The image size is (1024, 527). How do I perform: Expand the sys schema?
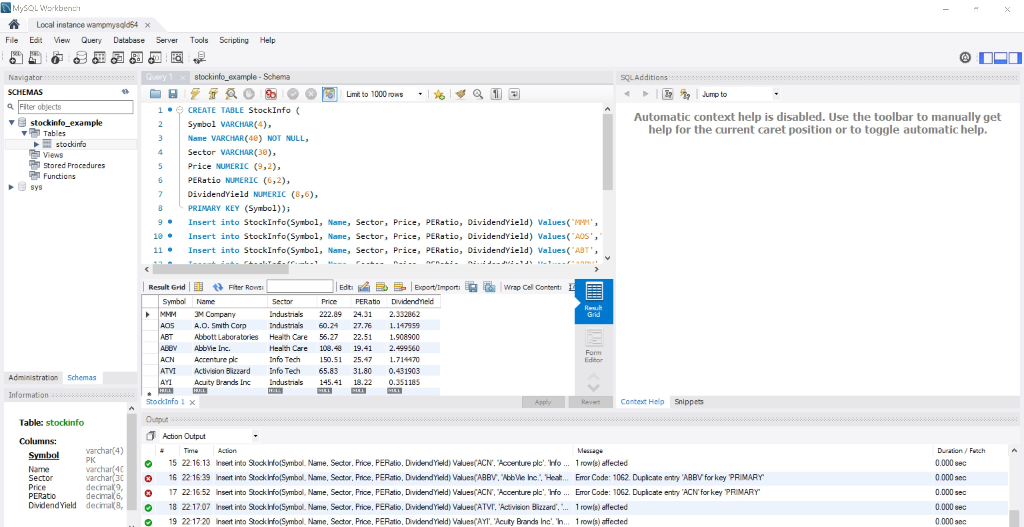pyautogui.click(x=12, y=187)
